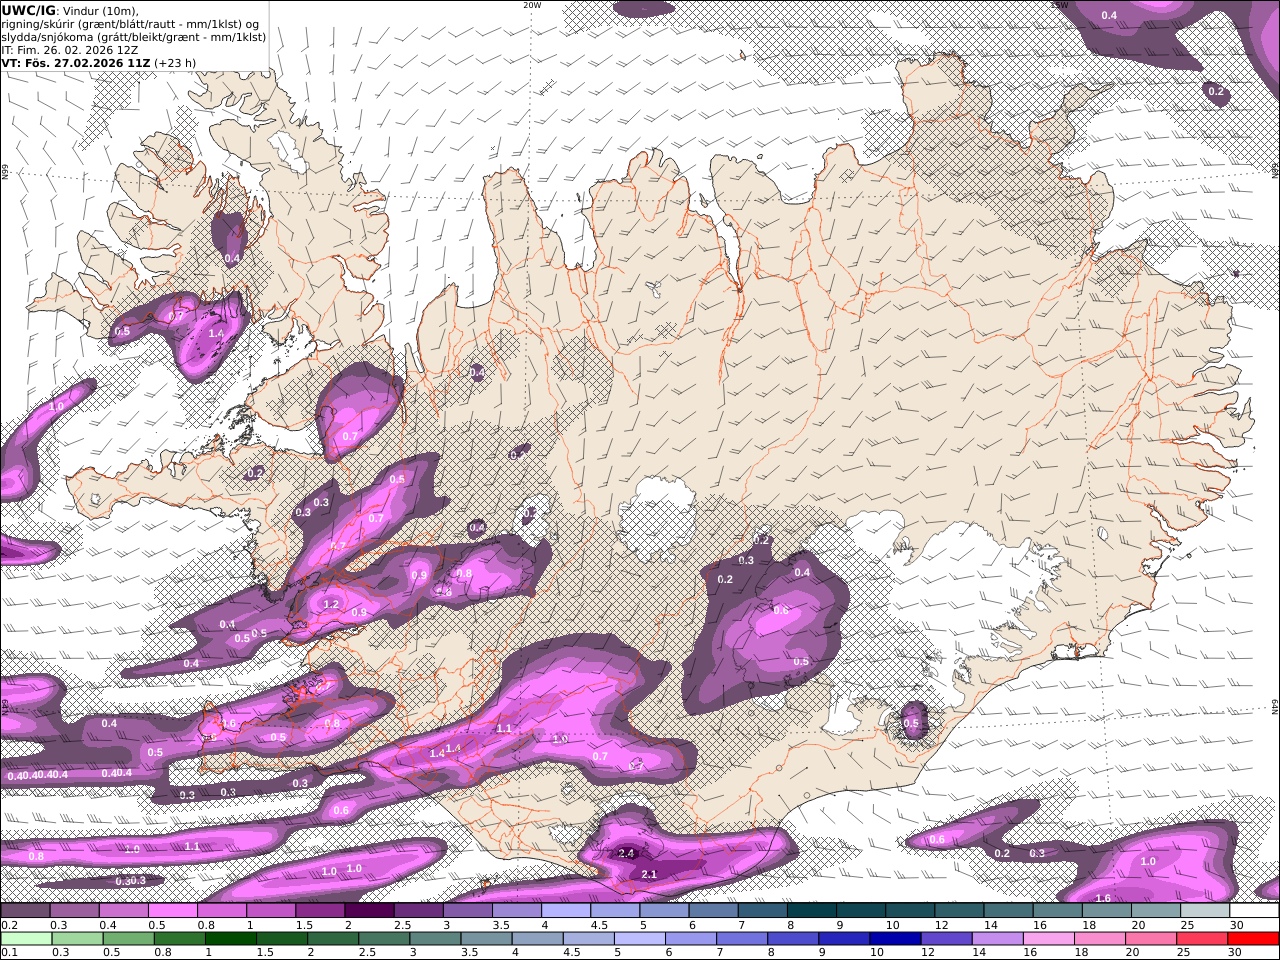Click the '30' label in the upper legend row
The height and width of the screenshot is (960, 1280).
point(1236,925)
